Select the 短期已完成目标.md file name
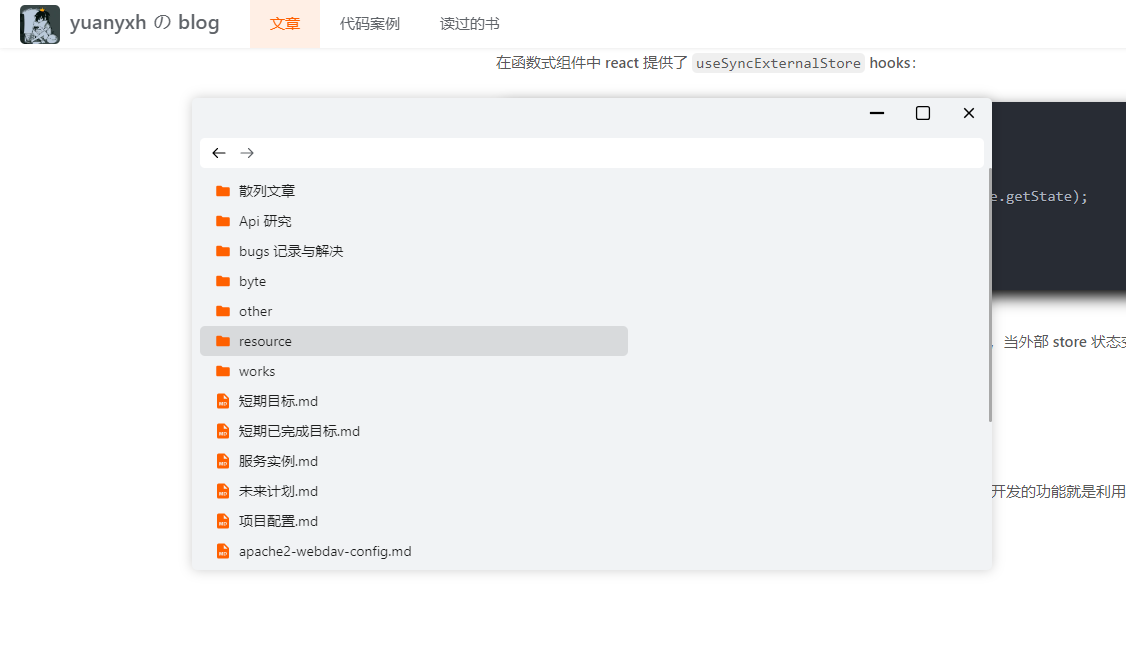The width and height of the screenshot is (1126, 653). (299, 431)
